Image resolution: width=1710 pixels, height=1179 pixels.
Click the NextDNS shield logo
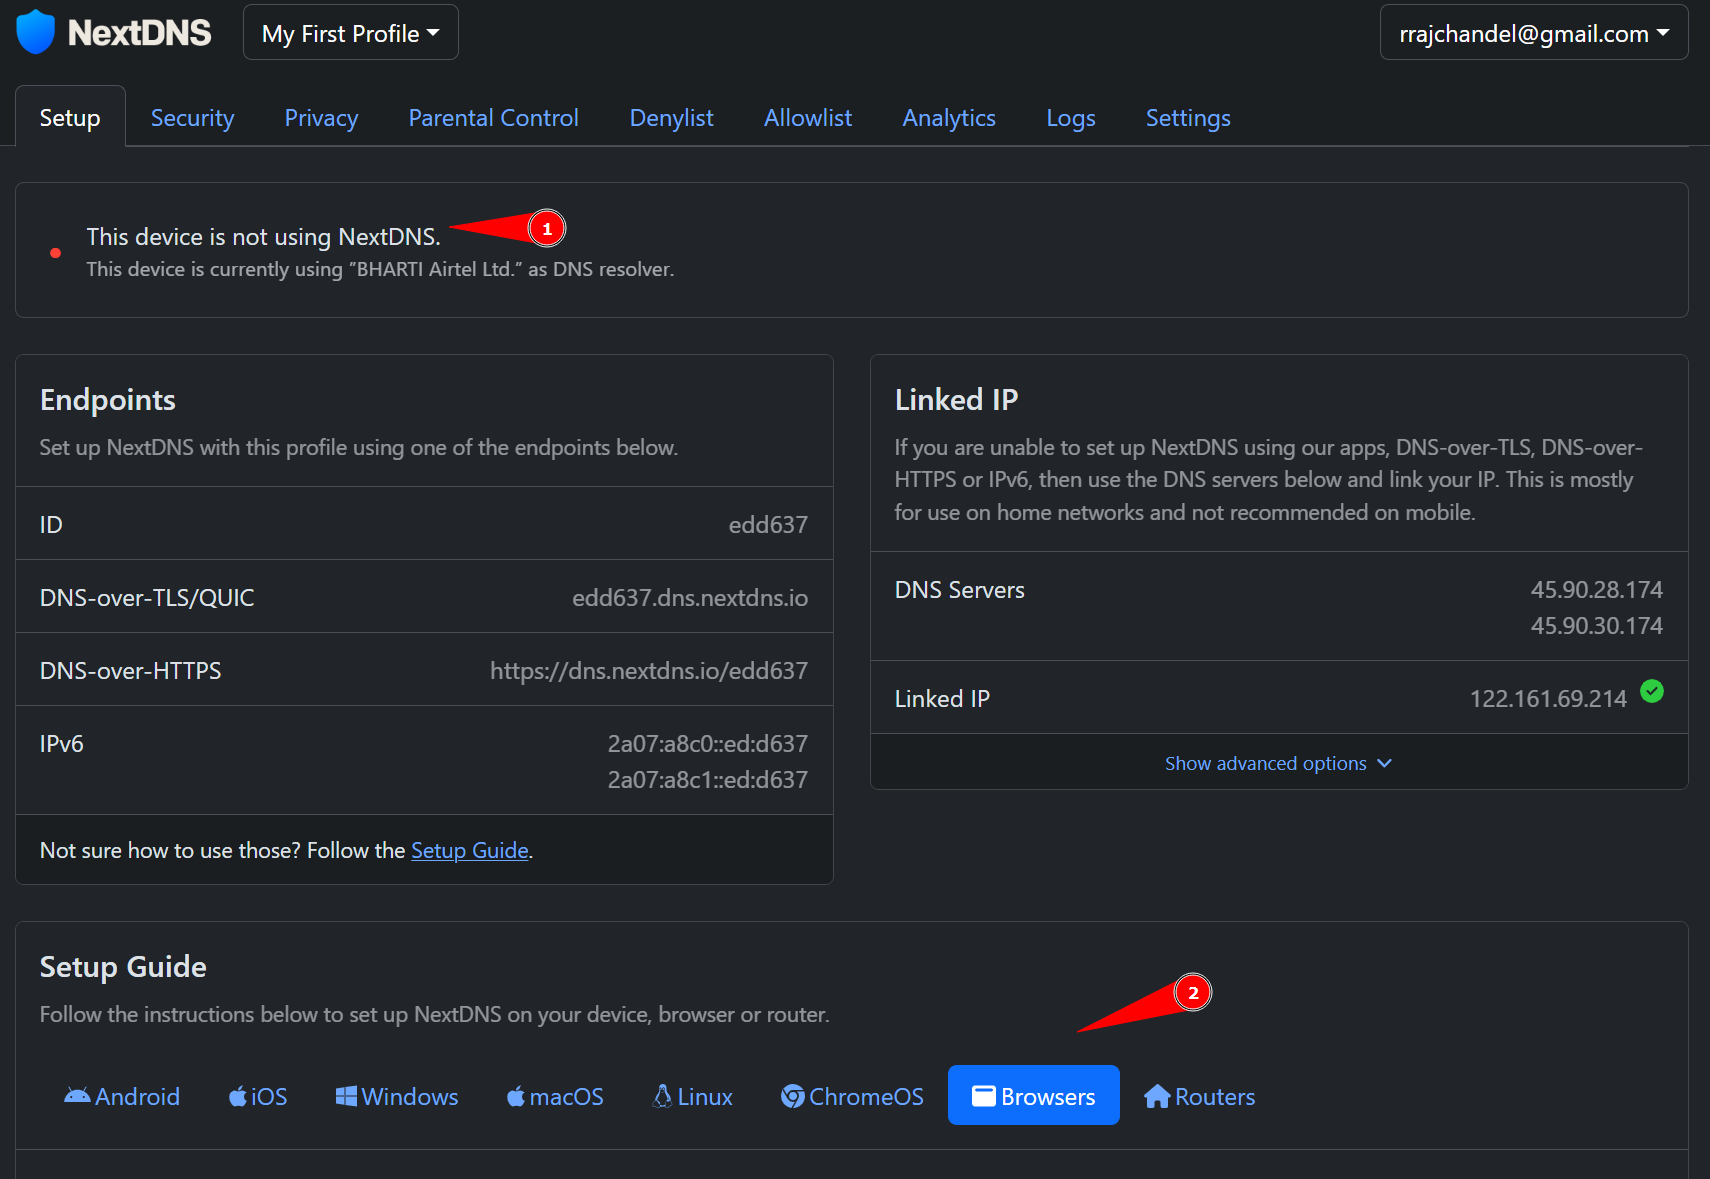click(x=36, y=32)
